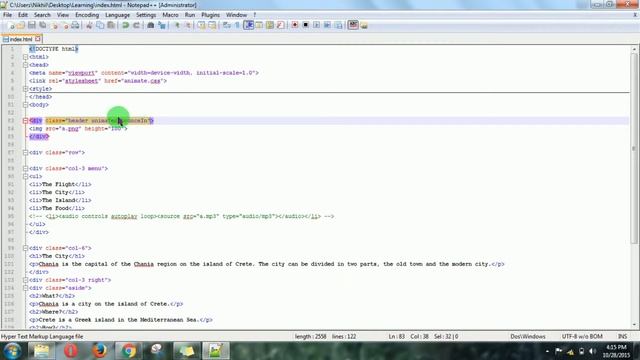The image size is (640, 360).
Task: Click the Redo toolbar icon
Action: click(x=136, y=25)
